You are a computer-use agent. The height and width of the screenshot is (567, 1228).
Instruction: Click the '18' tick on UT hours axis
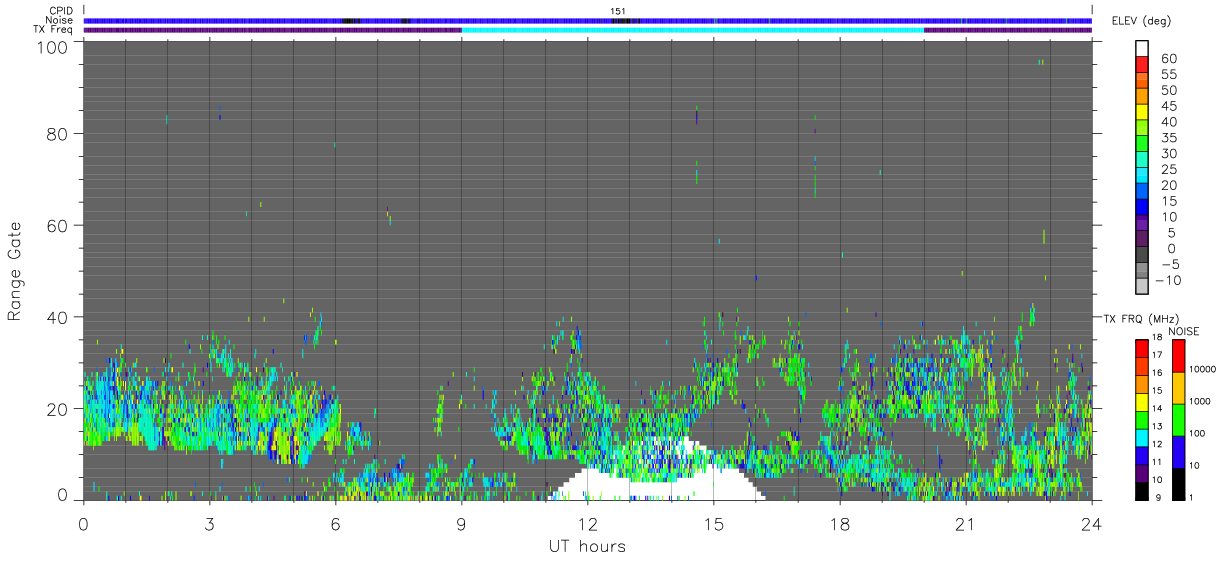(x=840, y=523)
